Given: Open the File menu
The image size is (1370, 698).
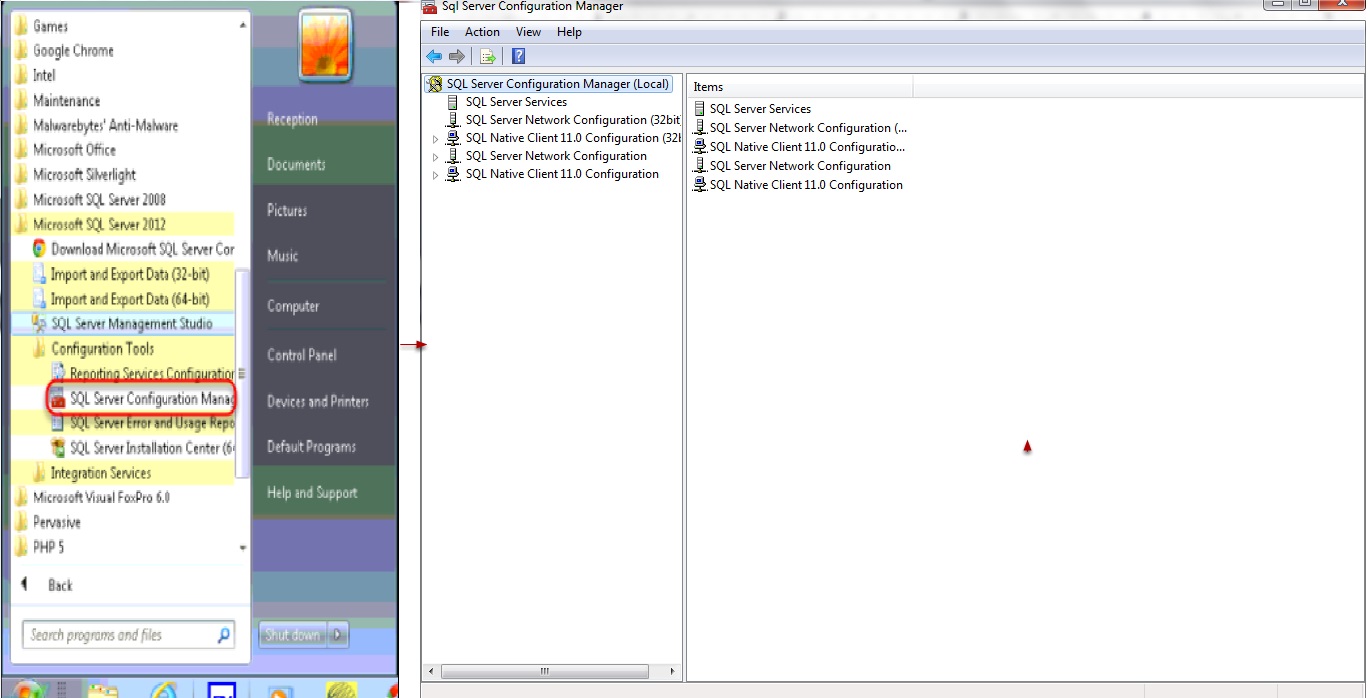Looking at the screenshot, I should tap(440, 32).
